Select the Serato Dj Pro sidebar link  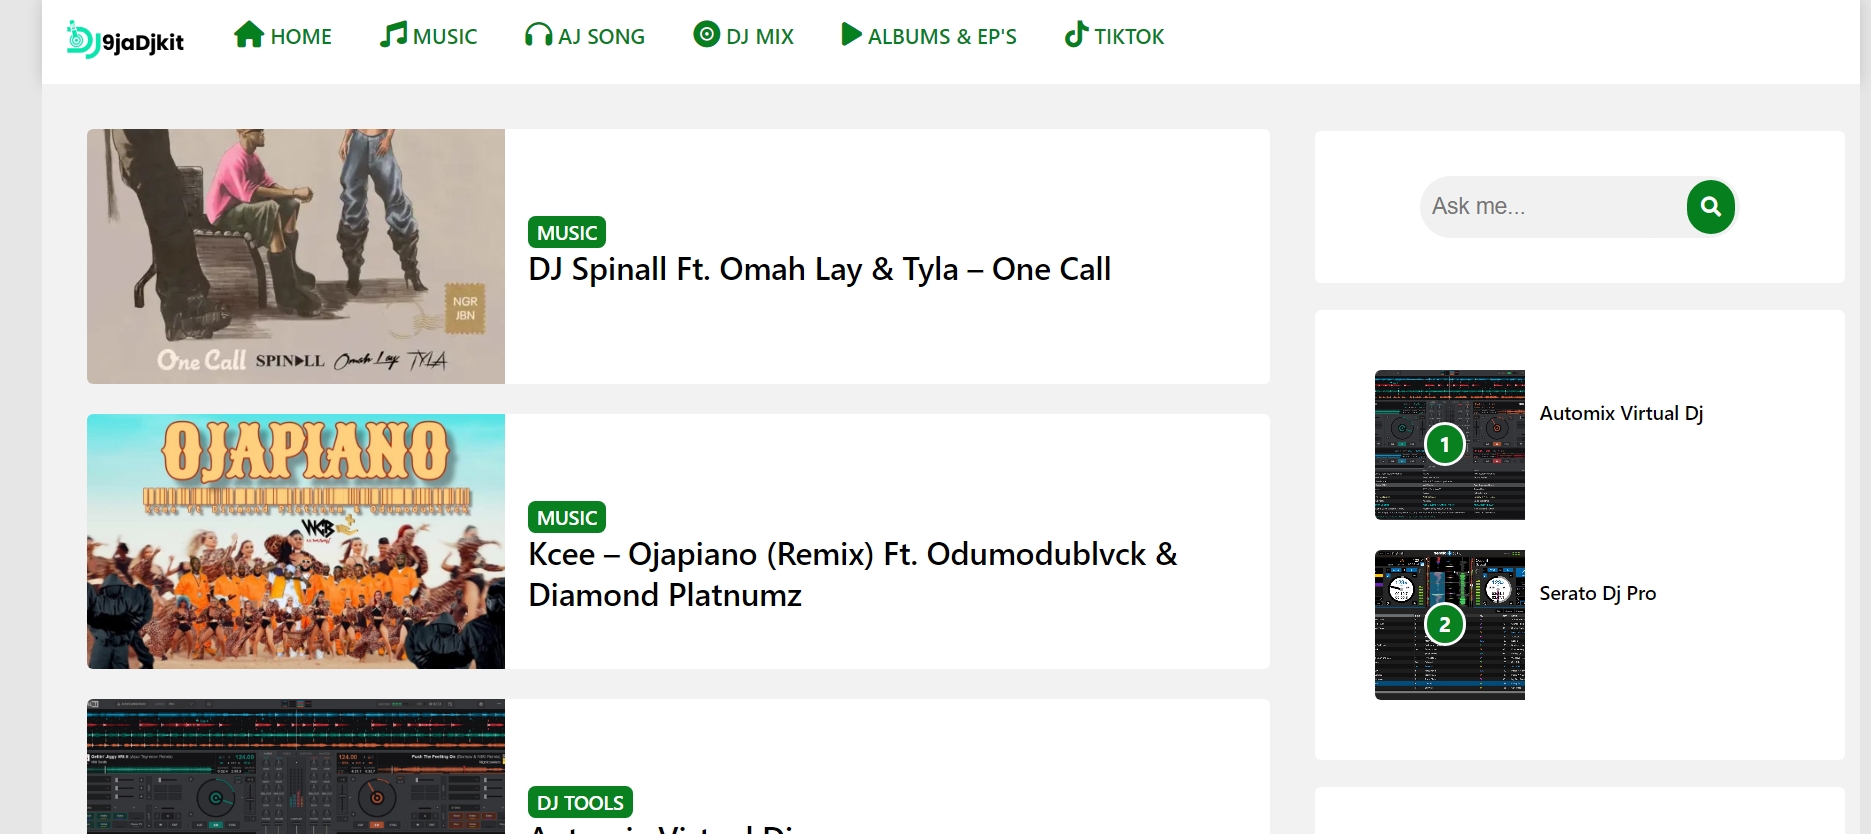1597,593
